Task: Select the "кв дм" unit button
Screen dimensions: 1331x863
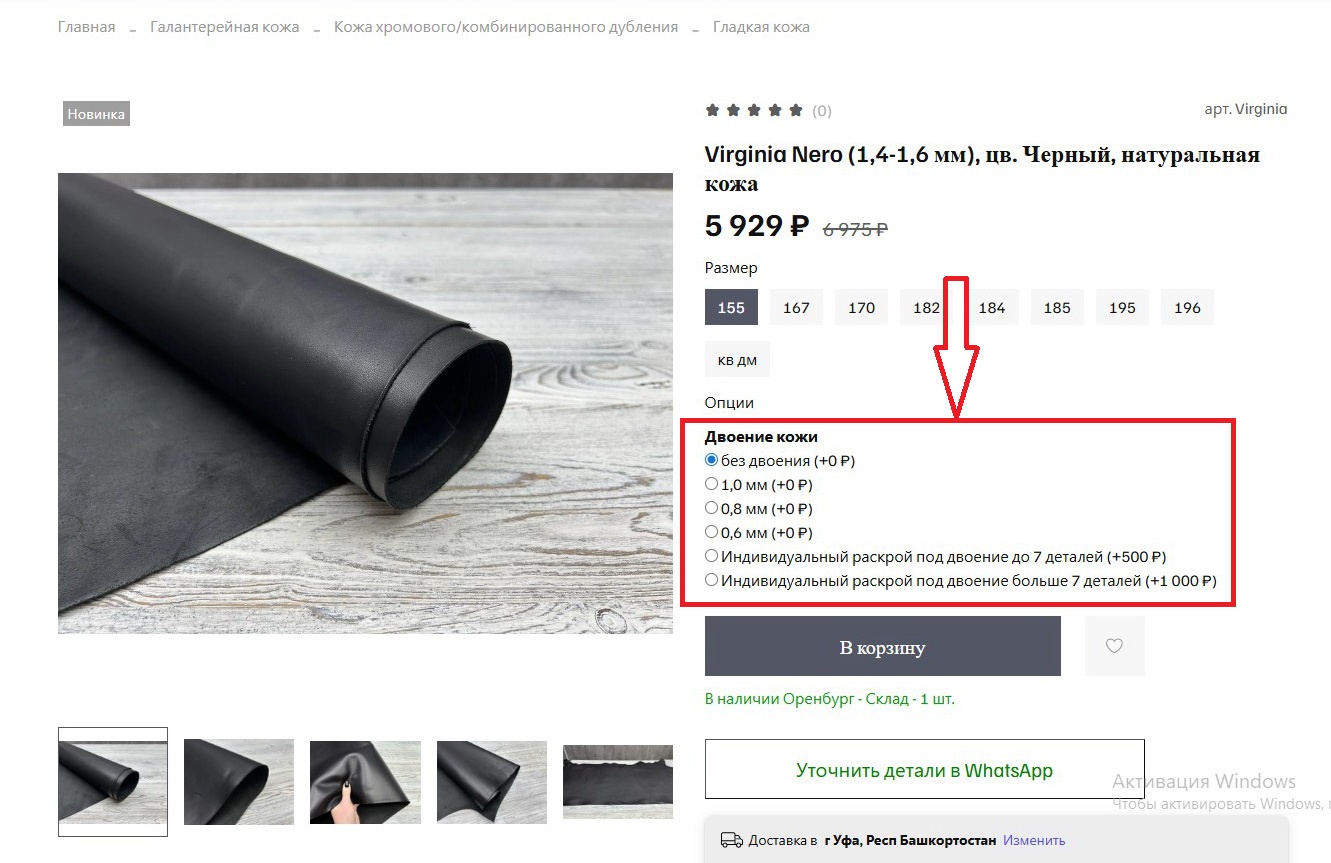Action: click(x=737, y=360)
